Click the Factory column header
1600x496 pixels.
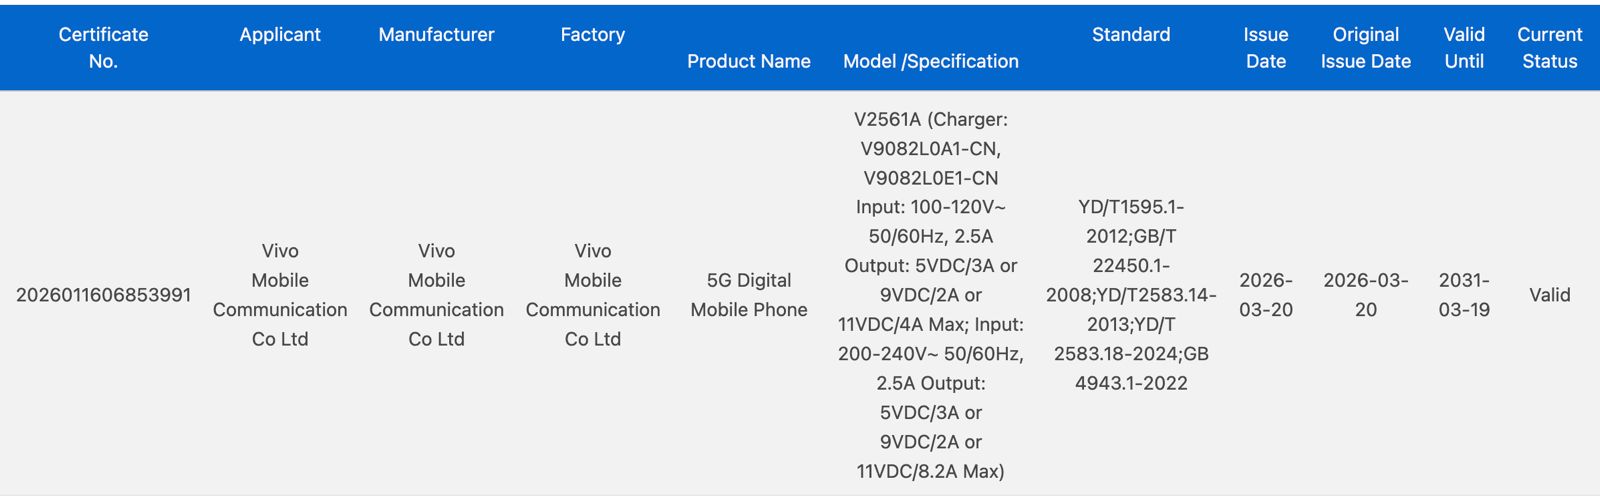(x=592, y=35)
